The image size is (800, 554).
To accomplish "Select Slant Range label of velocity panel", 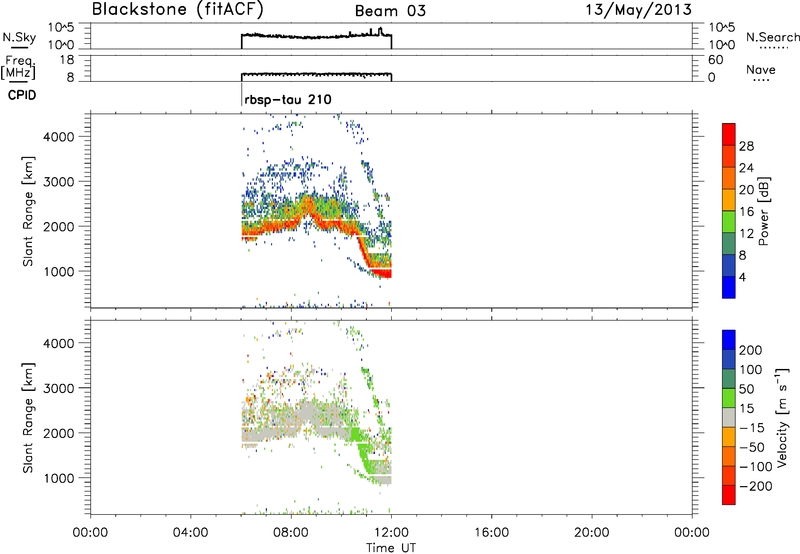I will [x=28, y=418].
